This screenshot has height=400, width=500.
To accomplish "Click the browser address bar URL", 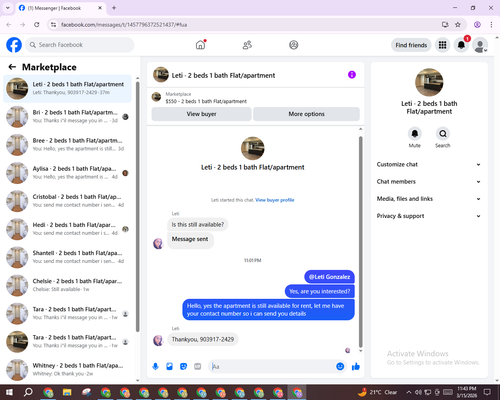I will [124, 25].
